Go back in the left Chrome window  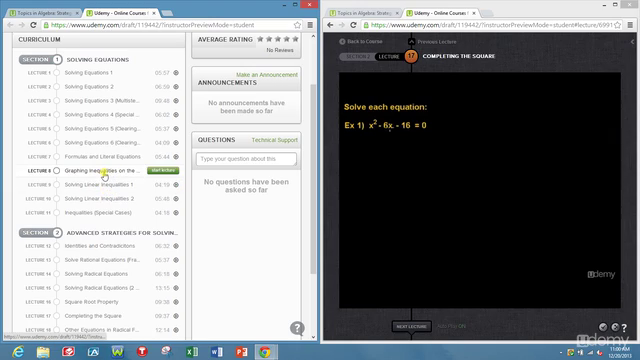[10, 25]
